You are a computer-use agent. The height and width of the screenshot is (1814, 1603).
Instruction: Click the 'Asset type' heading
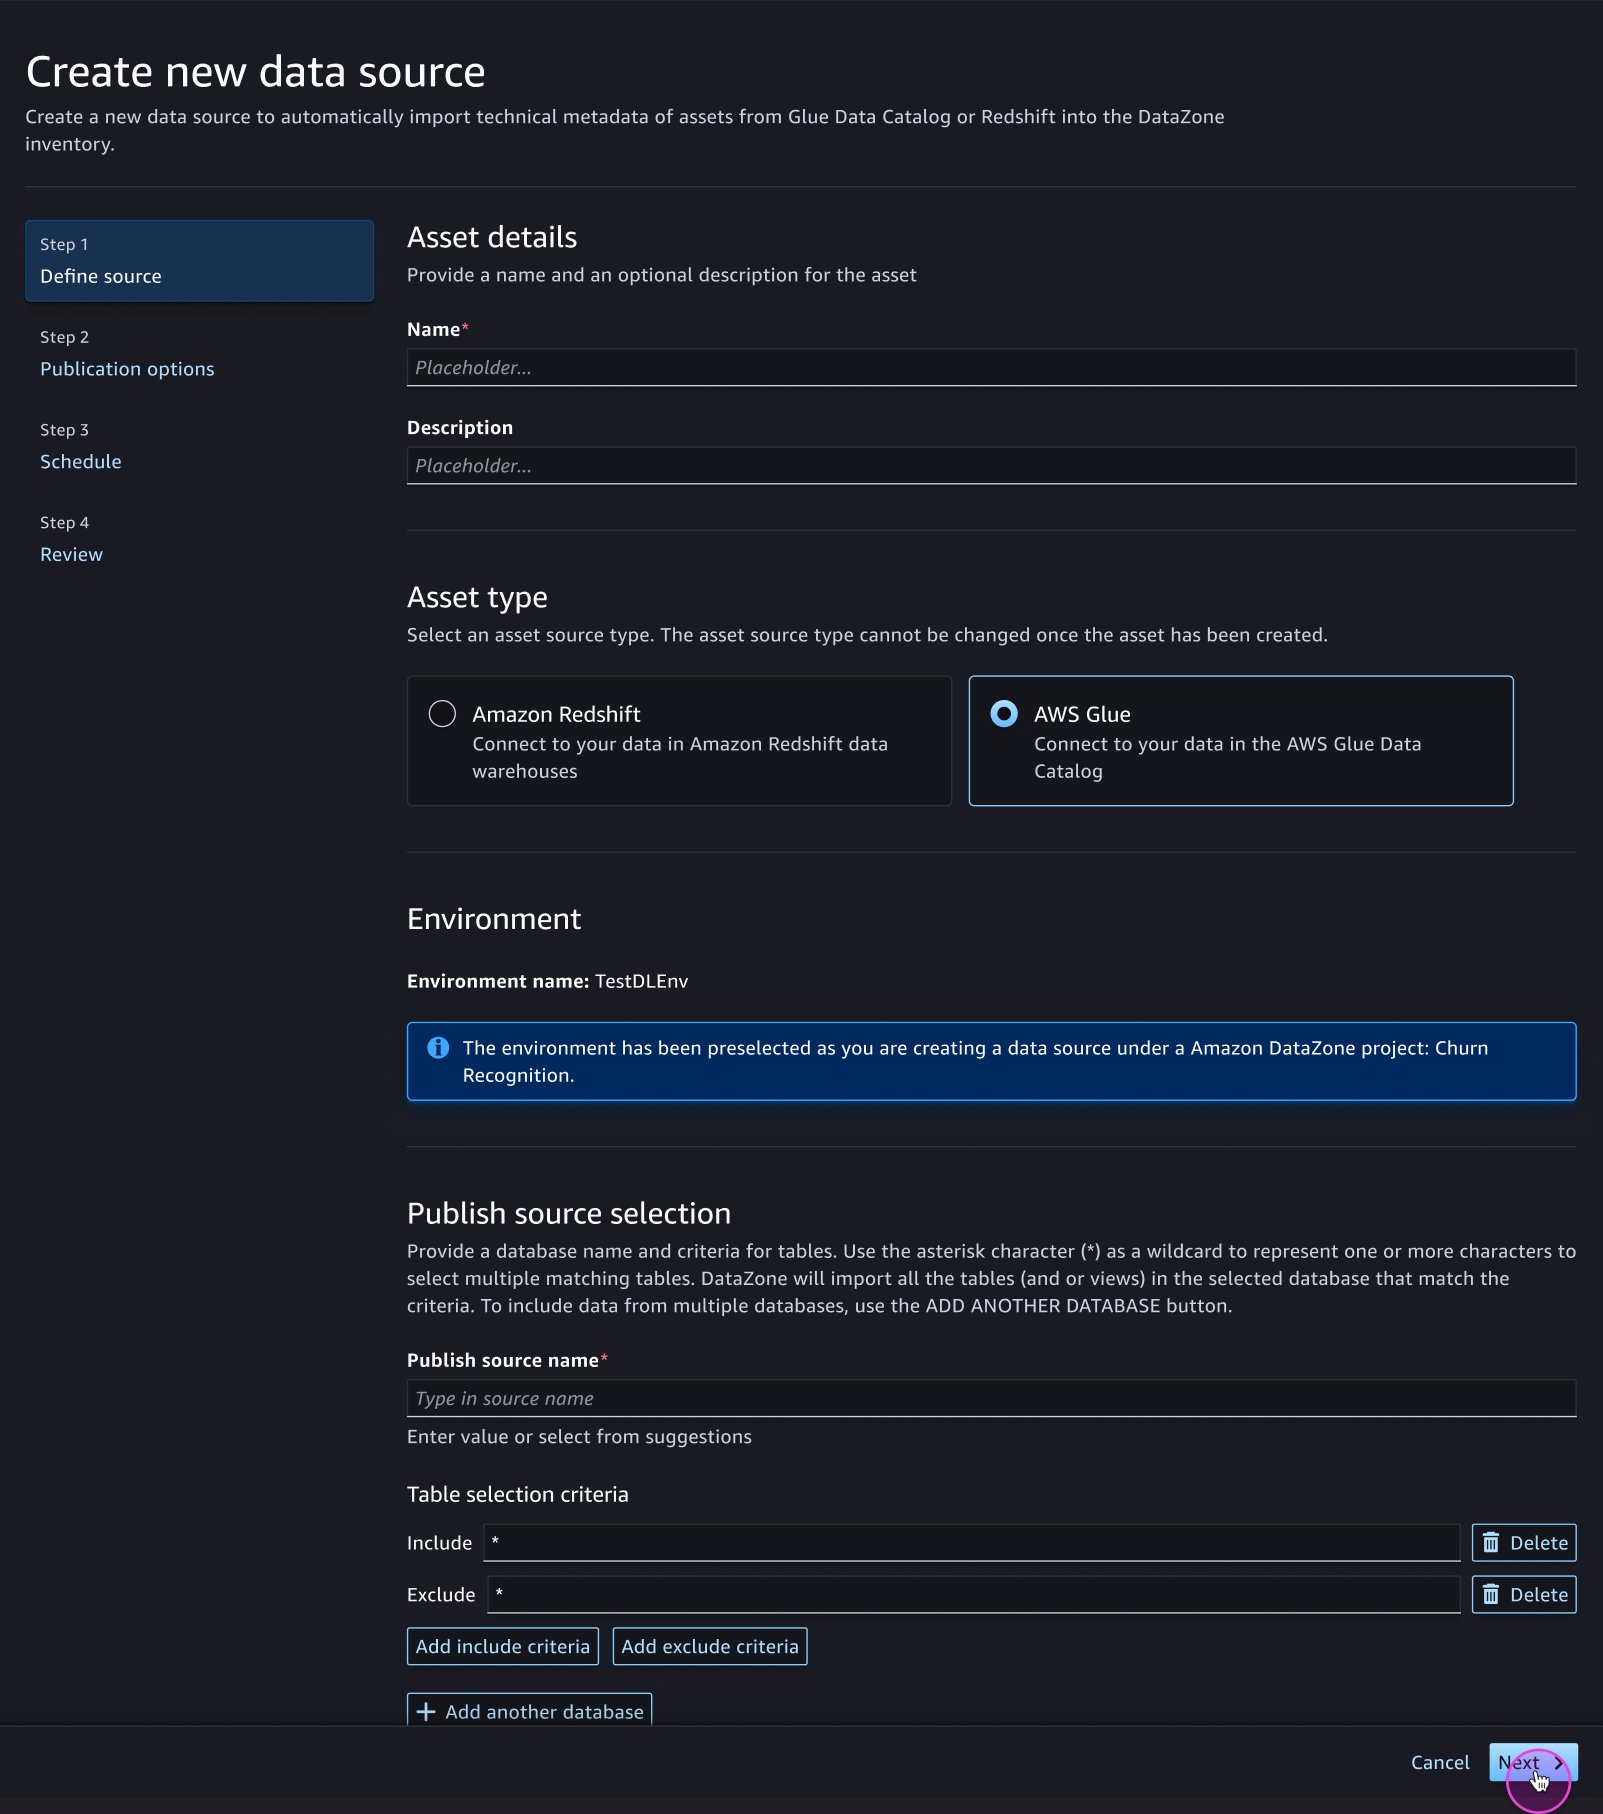click(x=477, y=598)
